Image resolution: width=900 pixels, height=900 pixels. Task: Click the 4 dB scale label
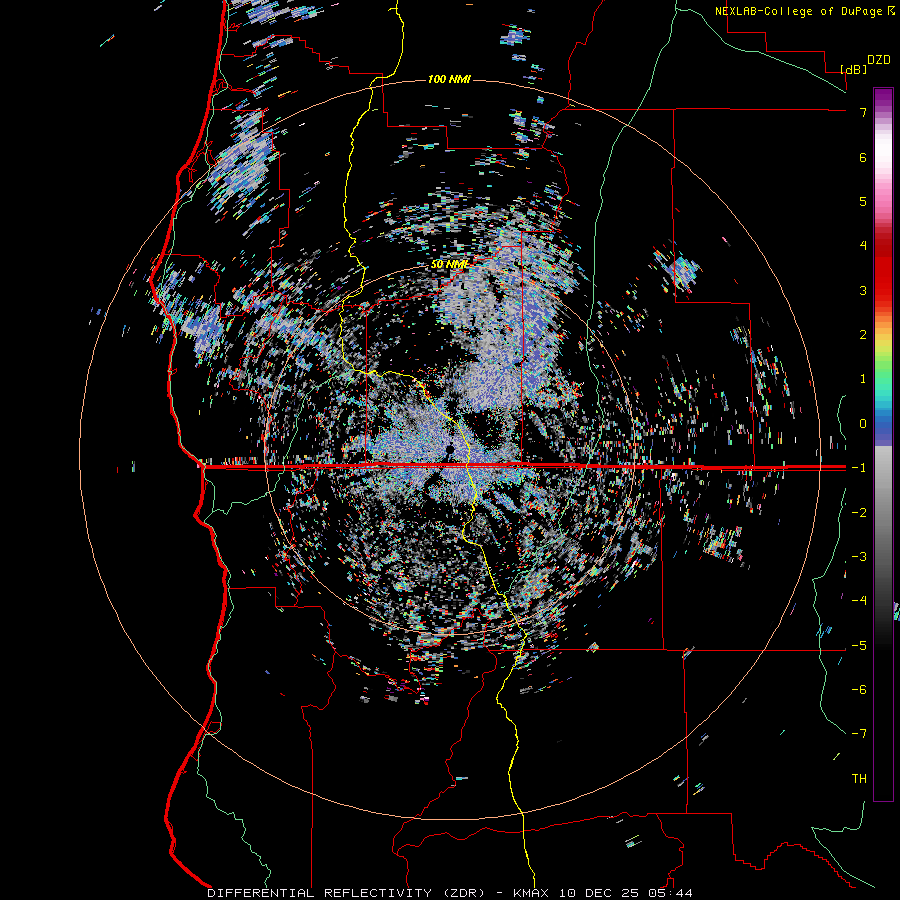click(x=863, y=246)
